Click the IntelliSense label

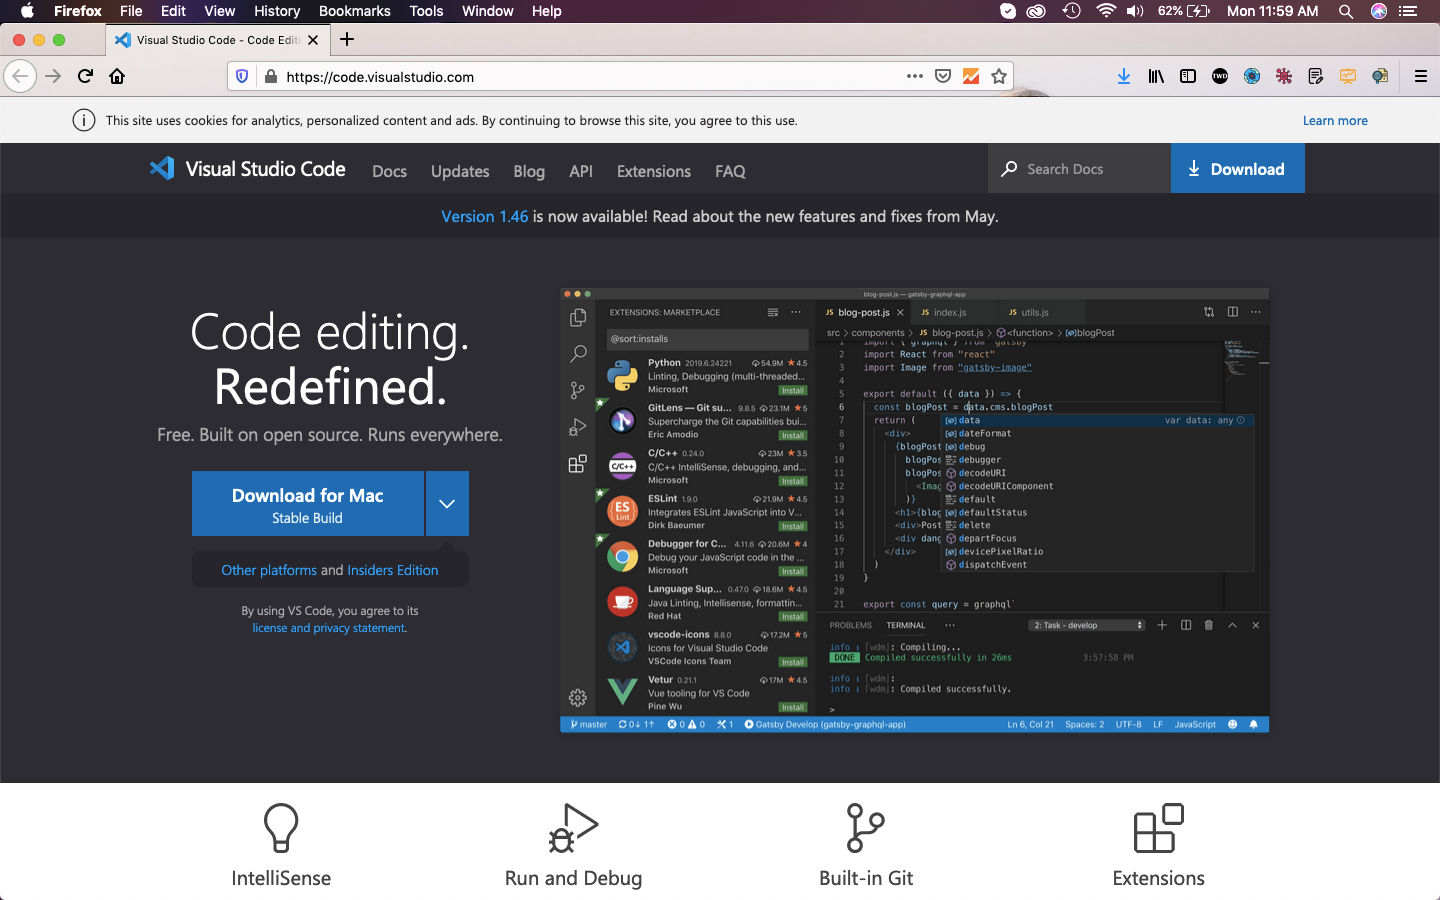tap(281, 878)
